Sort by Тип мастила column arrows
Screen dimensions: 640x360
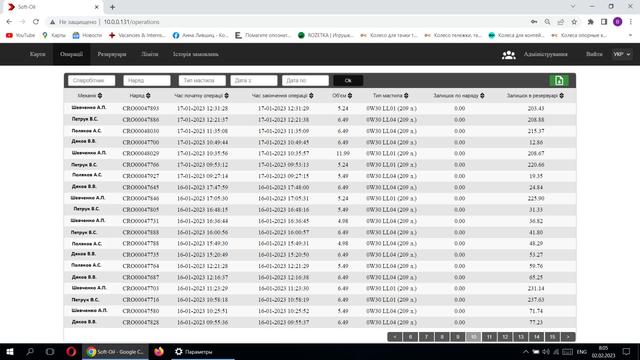(x=406, y=96)
